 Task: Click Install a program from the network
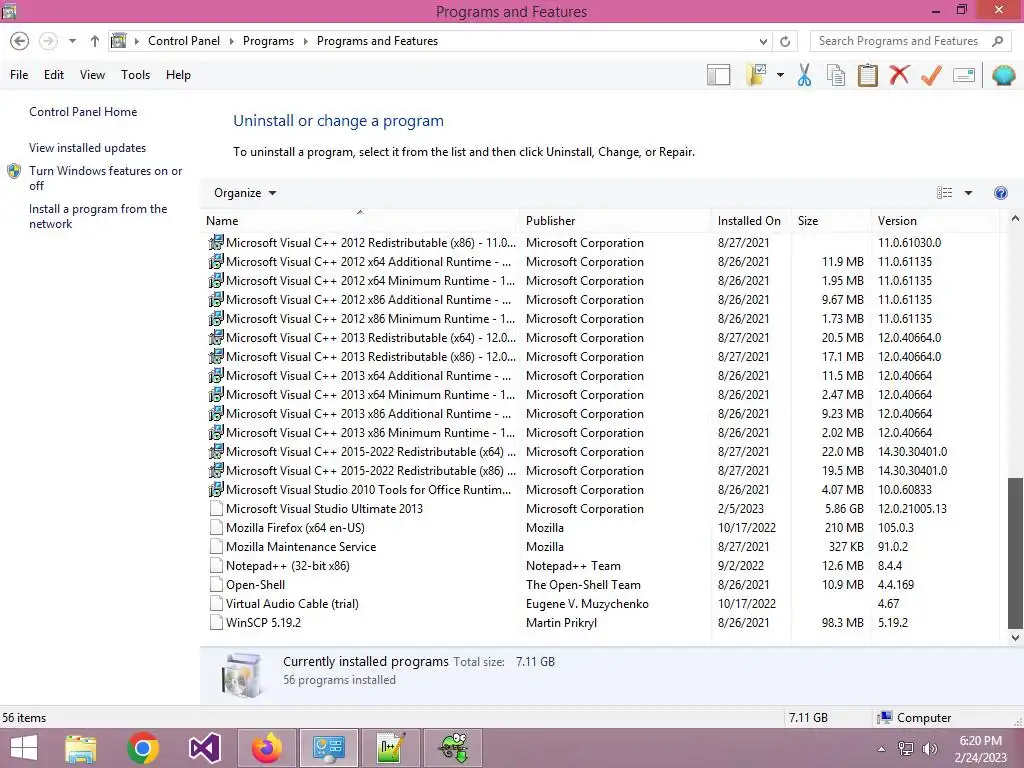tap(98, 216)
